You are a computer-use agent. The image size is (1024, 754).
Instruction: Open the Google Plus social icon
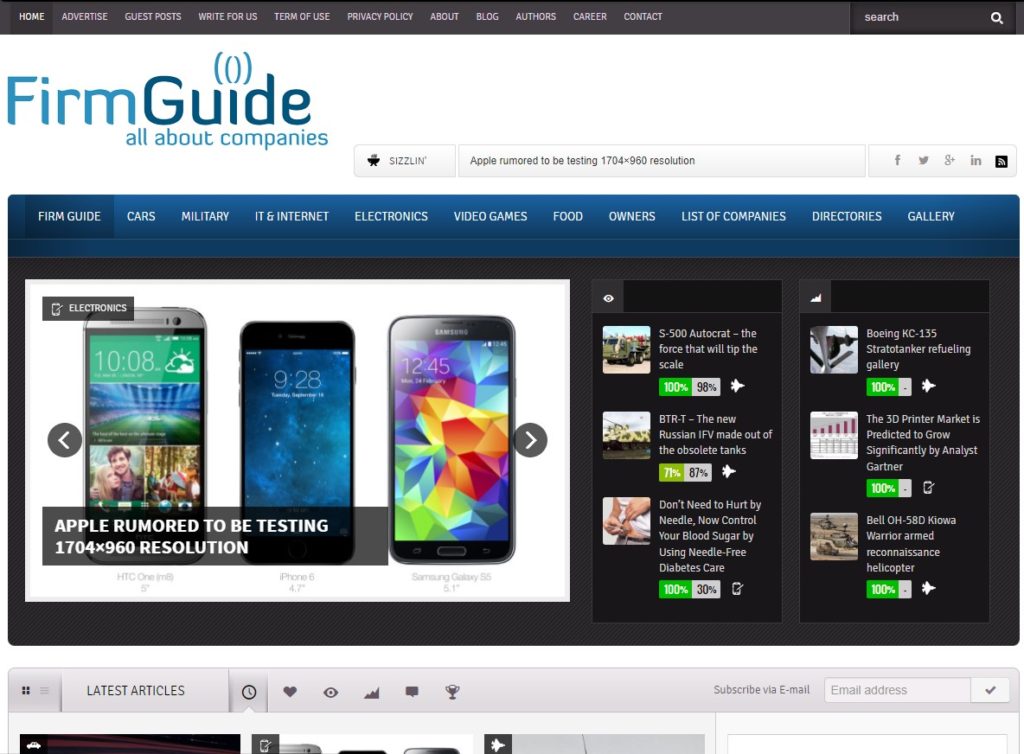(x=950, y=160)
